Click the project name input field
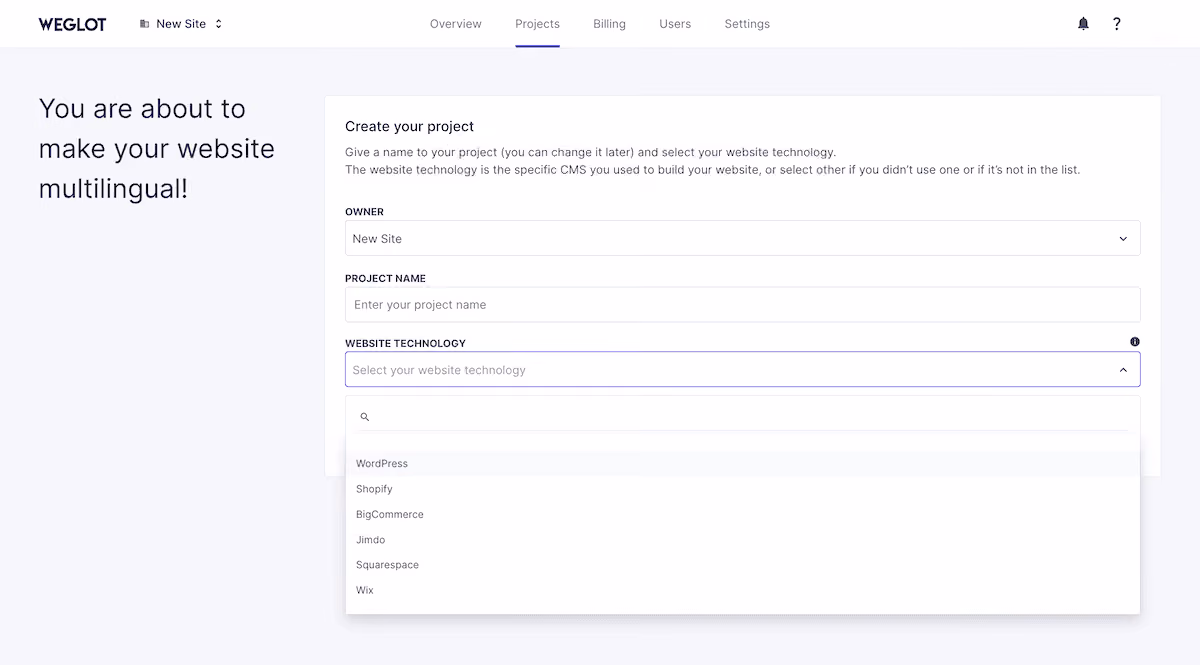Image resolution: width=1200 pixels, height=665 pixels. [743, 305]
